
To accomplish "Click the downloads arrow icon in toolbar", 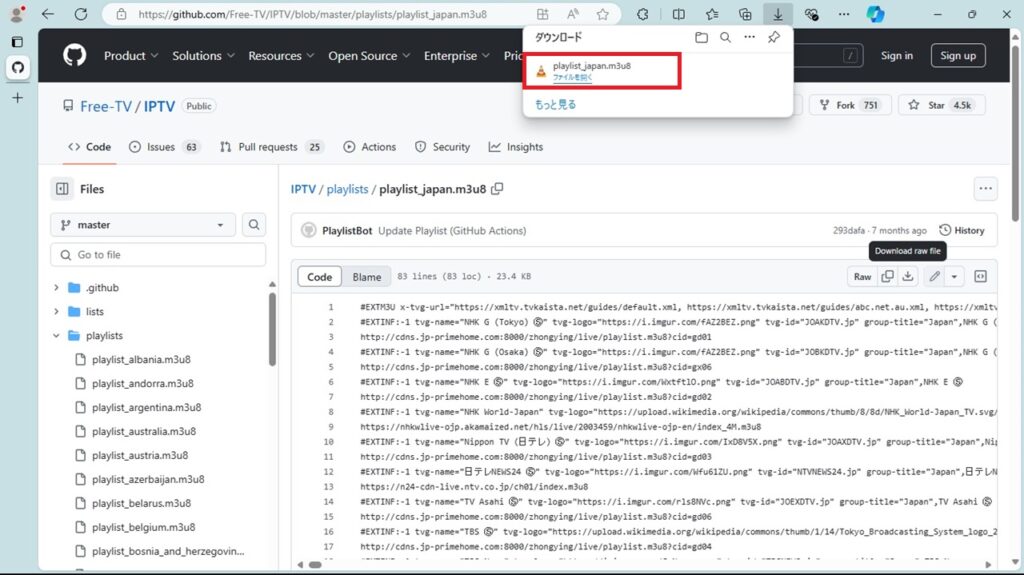I will pos(778,14).
